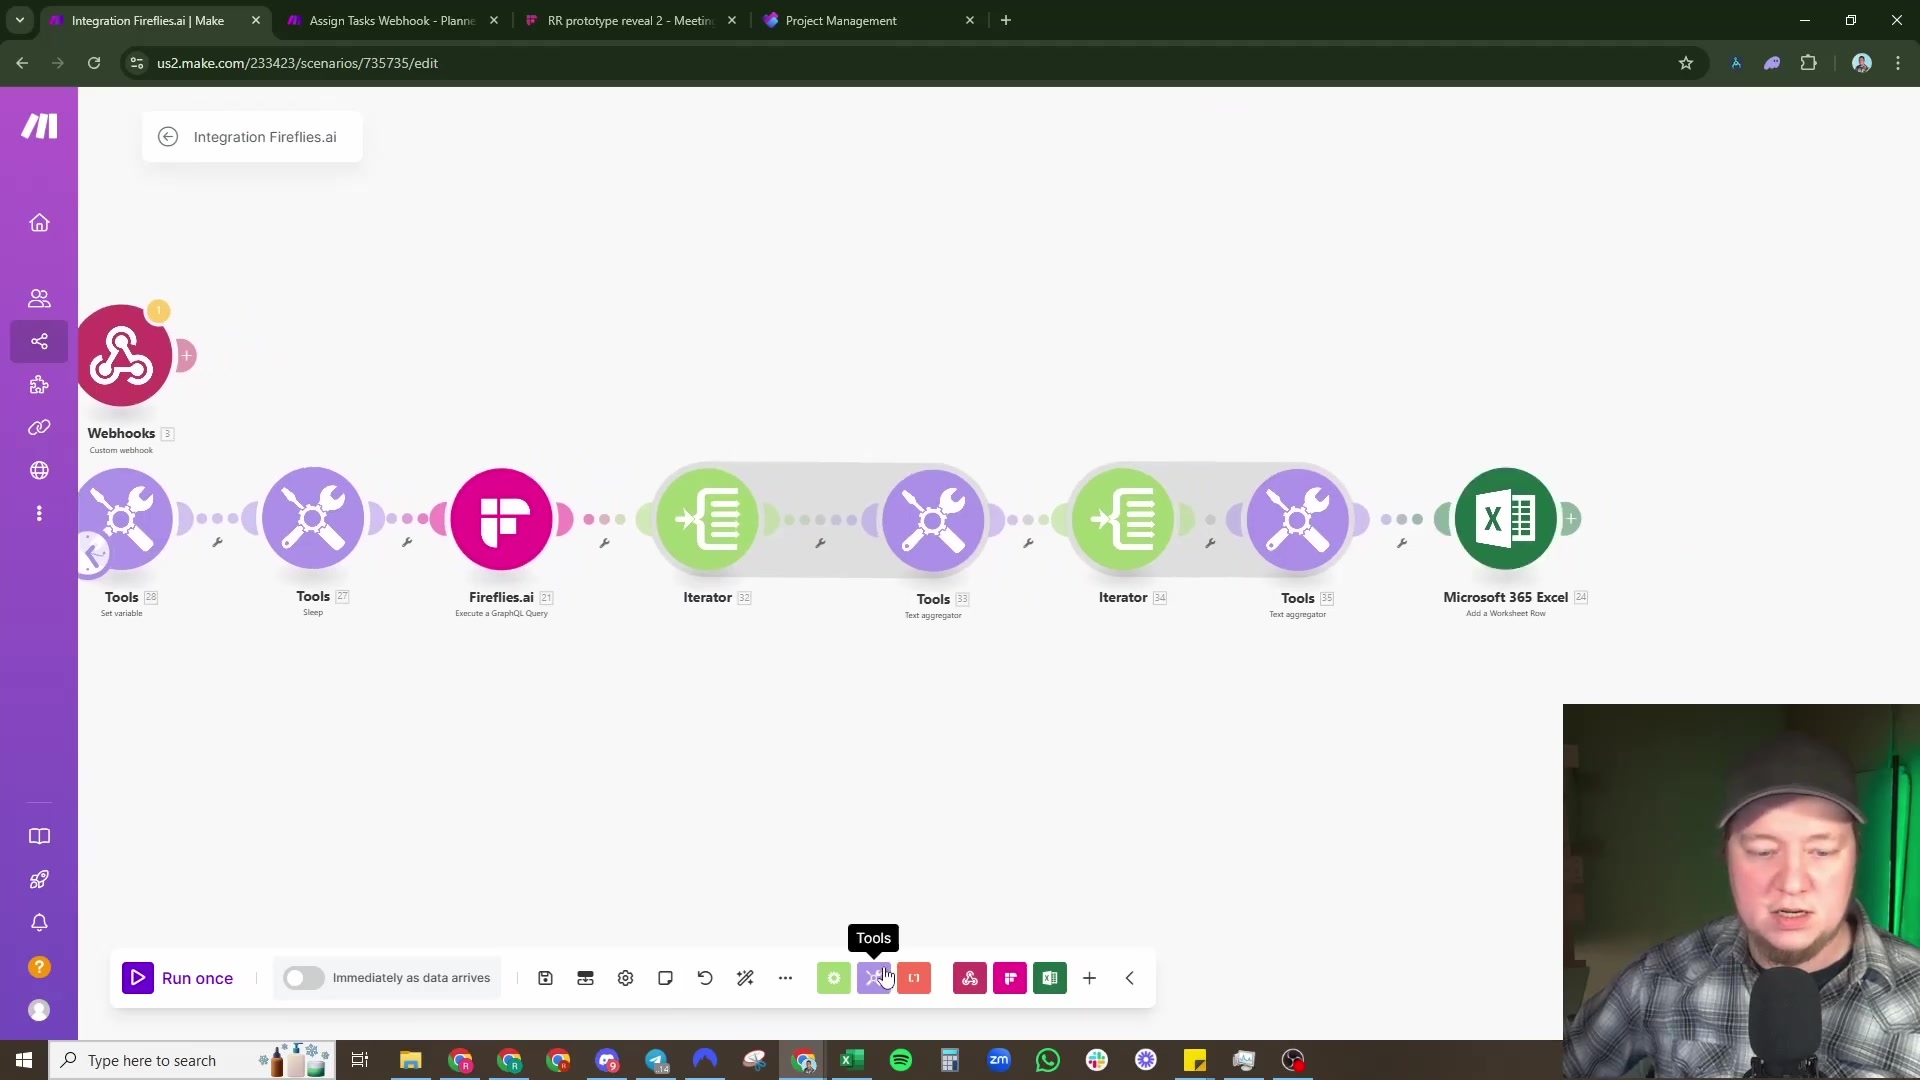Select the red Text parser favorite
Viewport: 1920px width, 1080px height.
point(914,978)
